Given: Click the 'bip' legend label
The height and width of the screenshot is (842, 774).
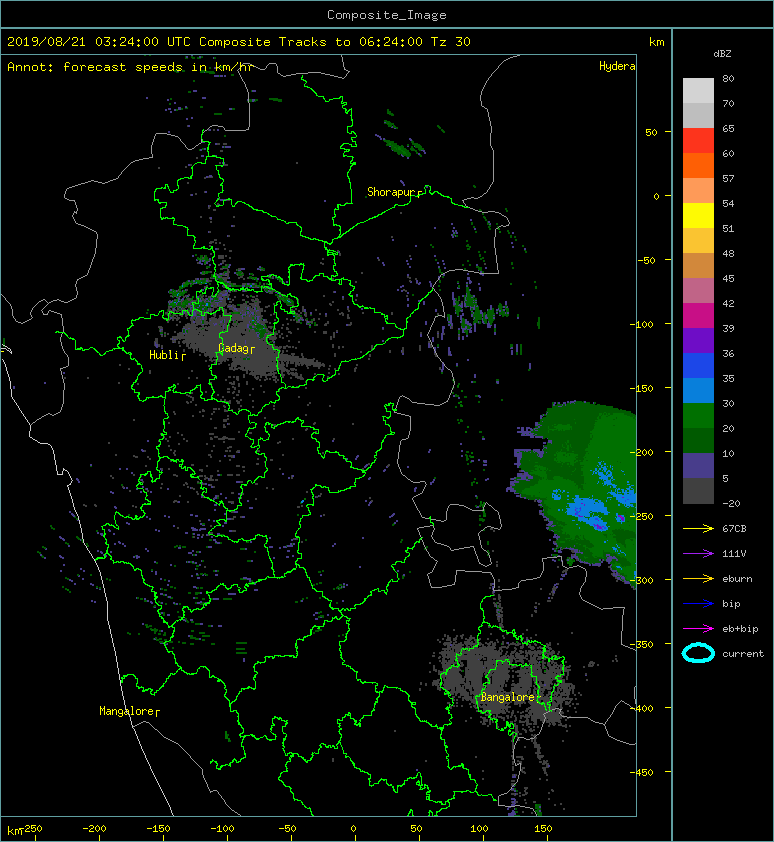Looking at the screenshot, I should click(731, 604).
